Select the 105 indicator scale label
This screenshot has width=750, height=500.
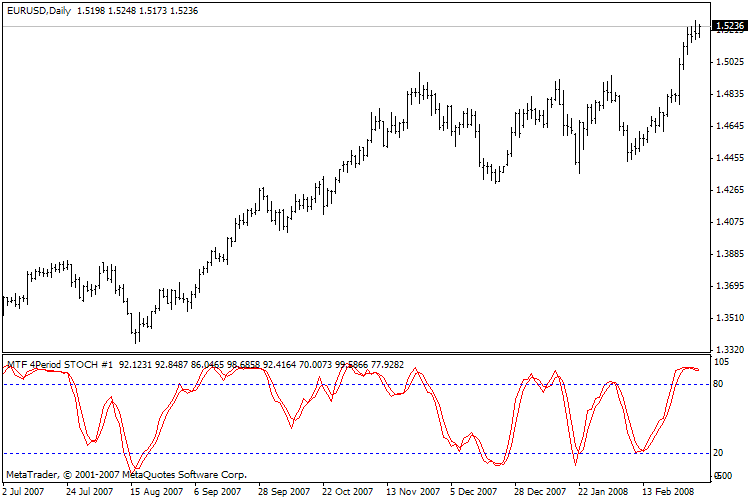pos(721,362)
